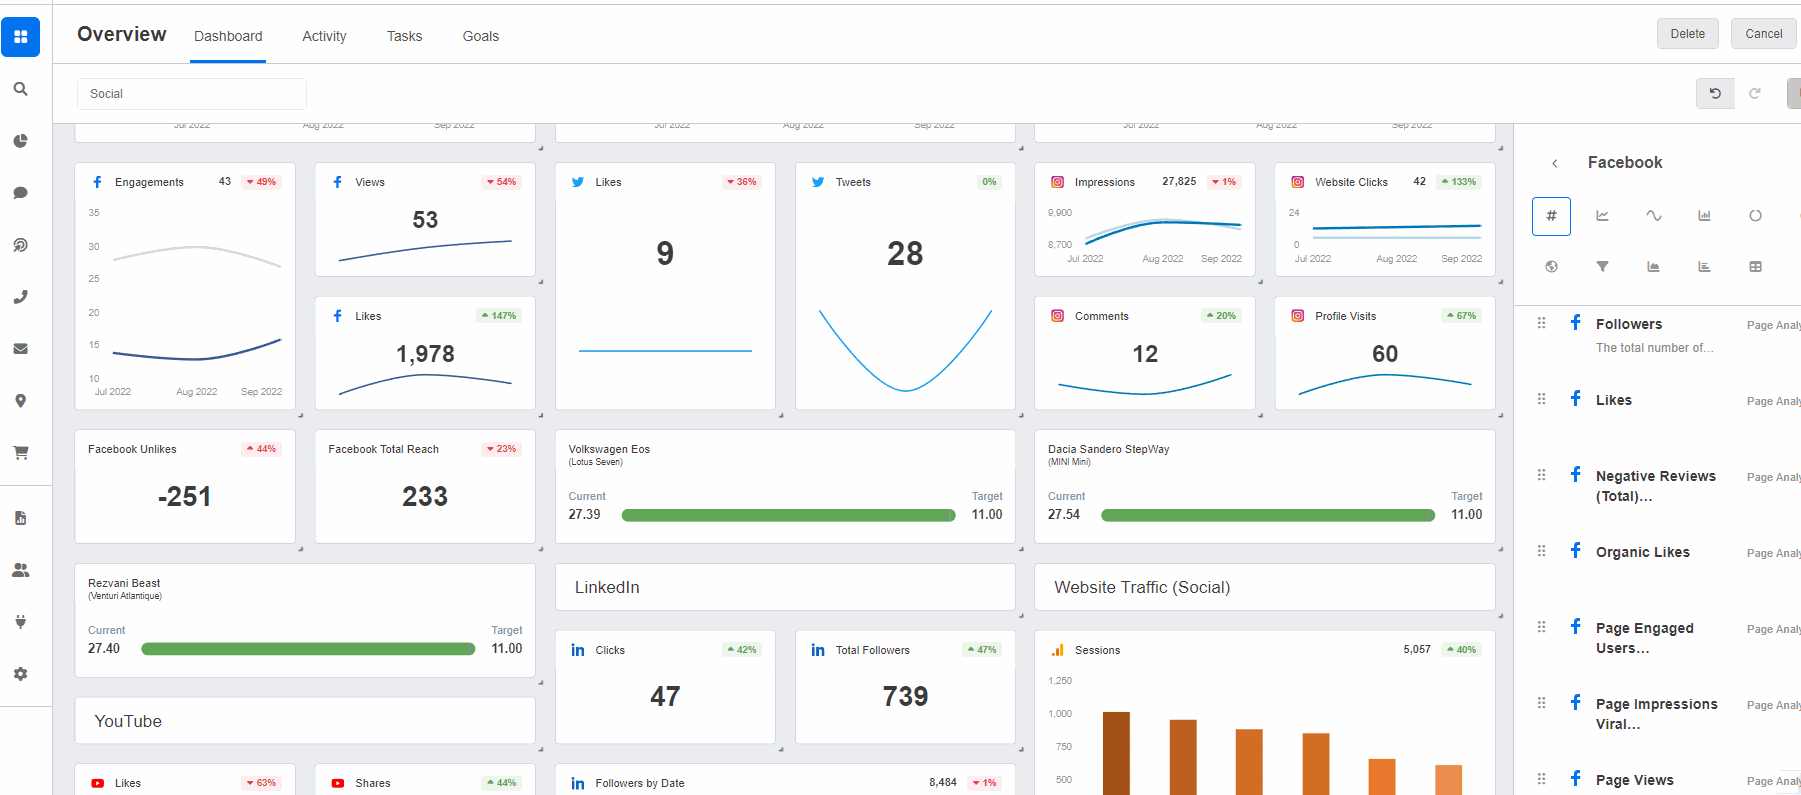Open the Goals tab
1801x795 pixels.
pyautogui.click(x=480, y=36)
